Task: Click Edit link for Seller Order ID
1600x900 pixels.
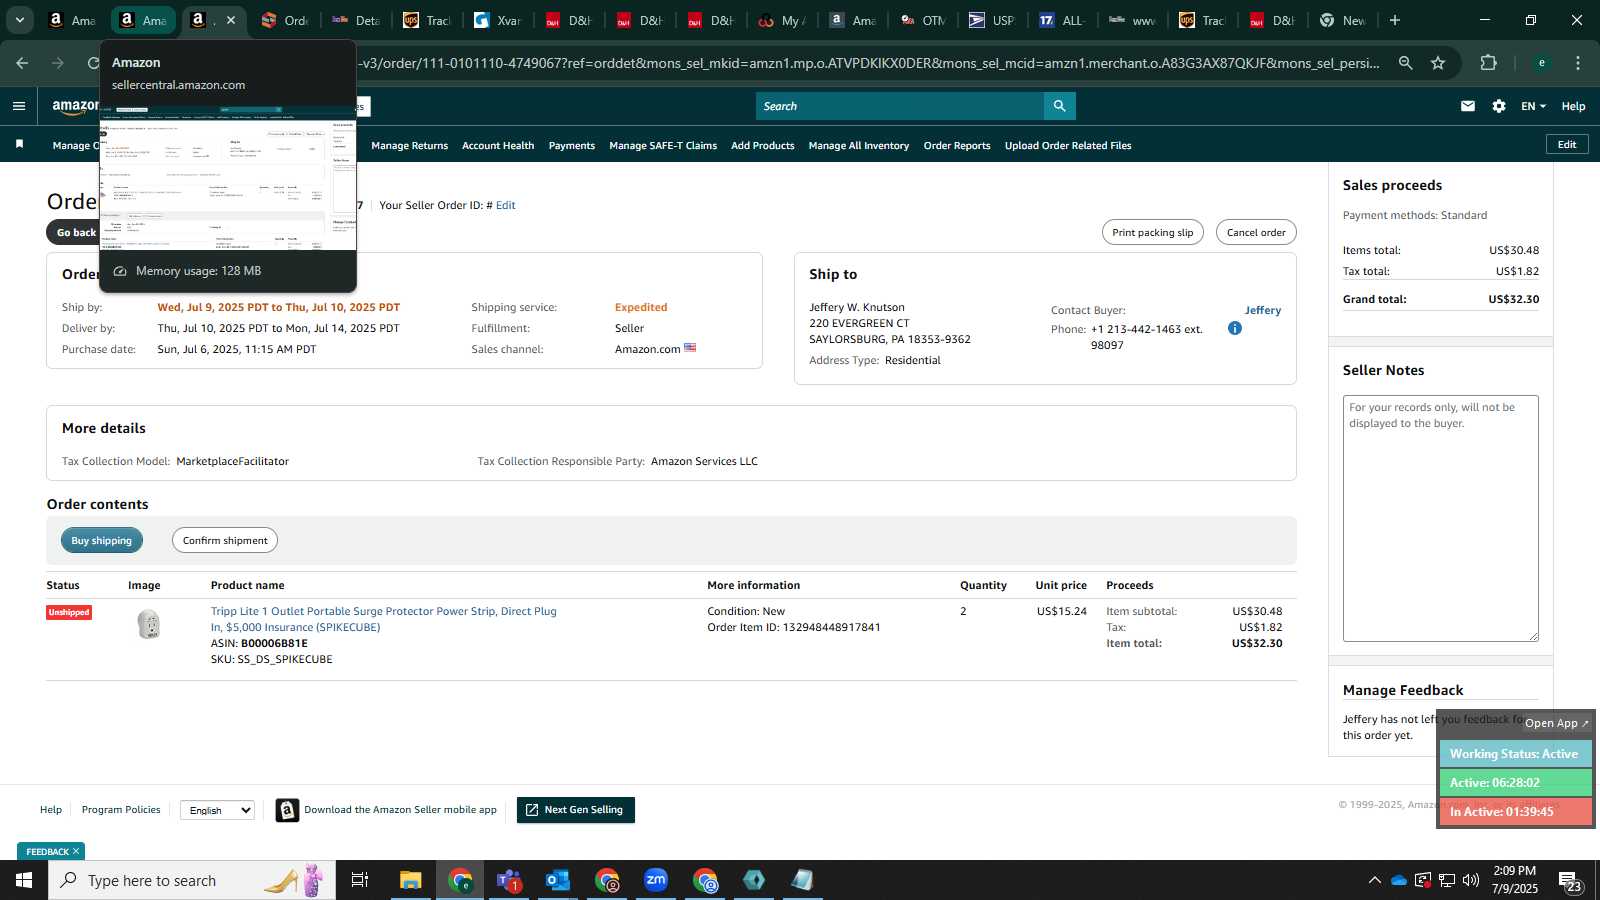Action: tap(506, 205)
